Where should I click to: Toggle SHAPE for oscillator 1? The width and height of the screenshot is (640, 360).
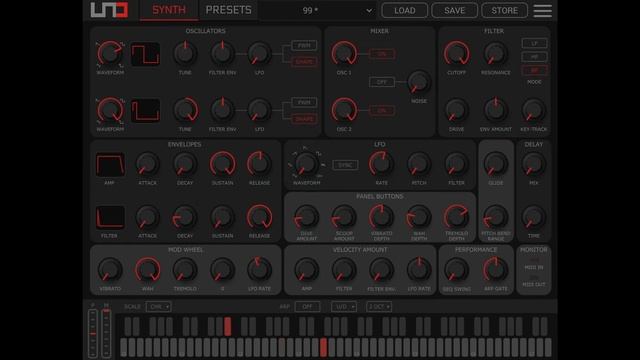[x=304, y=62]
